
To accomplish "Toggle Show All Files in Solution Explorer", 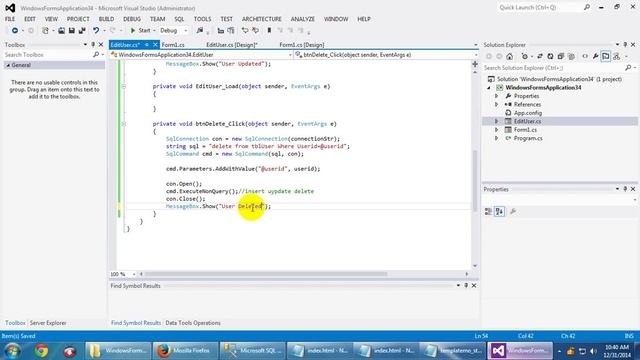I will (571, 56).
